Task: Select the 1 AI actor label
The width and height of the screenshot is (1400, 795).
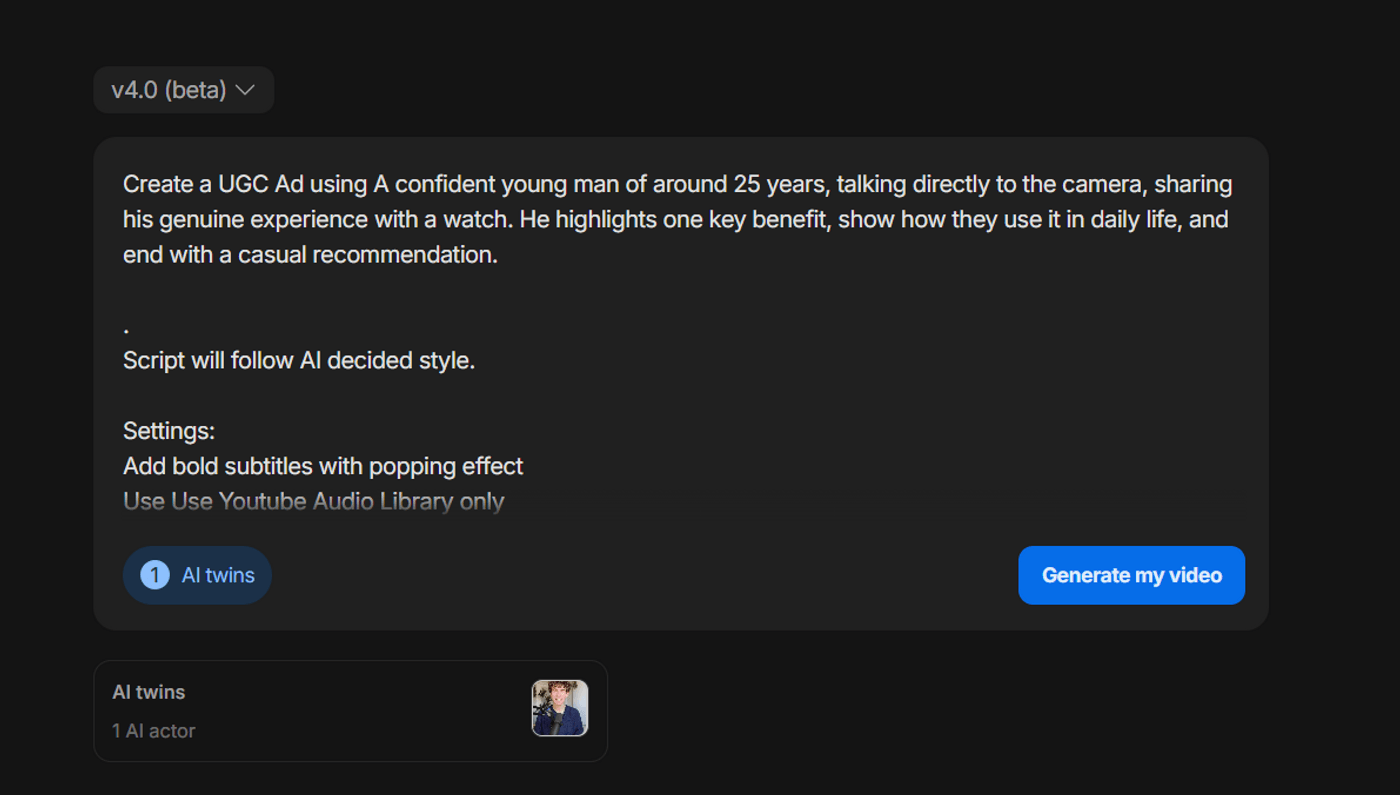Action: pos(154,730)
